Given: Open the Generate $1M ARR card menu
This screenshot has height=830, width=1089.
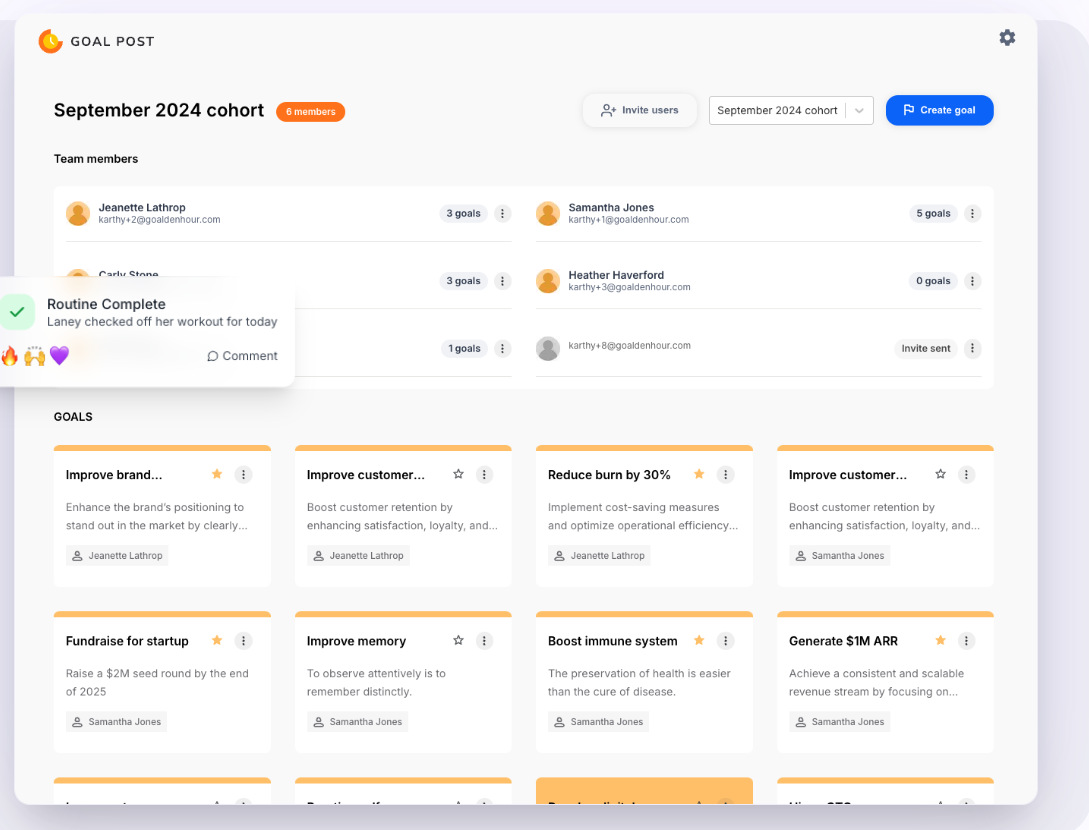Looking at the screenshot, I should point(966,640).
